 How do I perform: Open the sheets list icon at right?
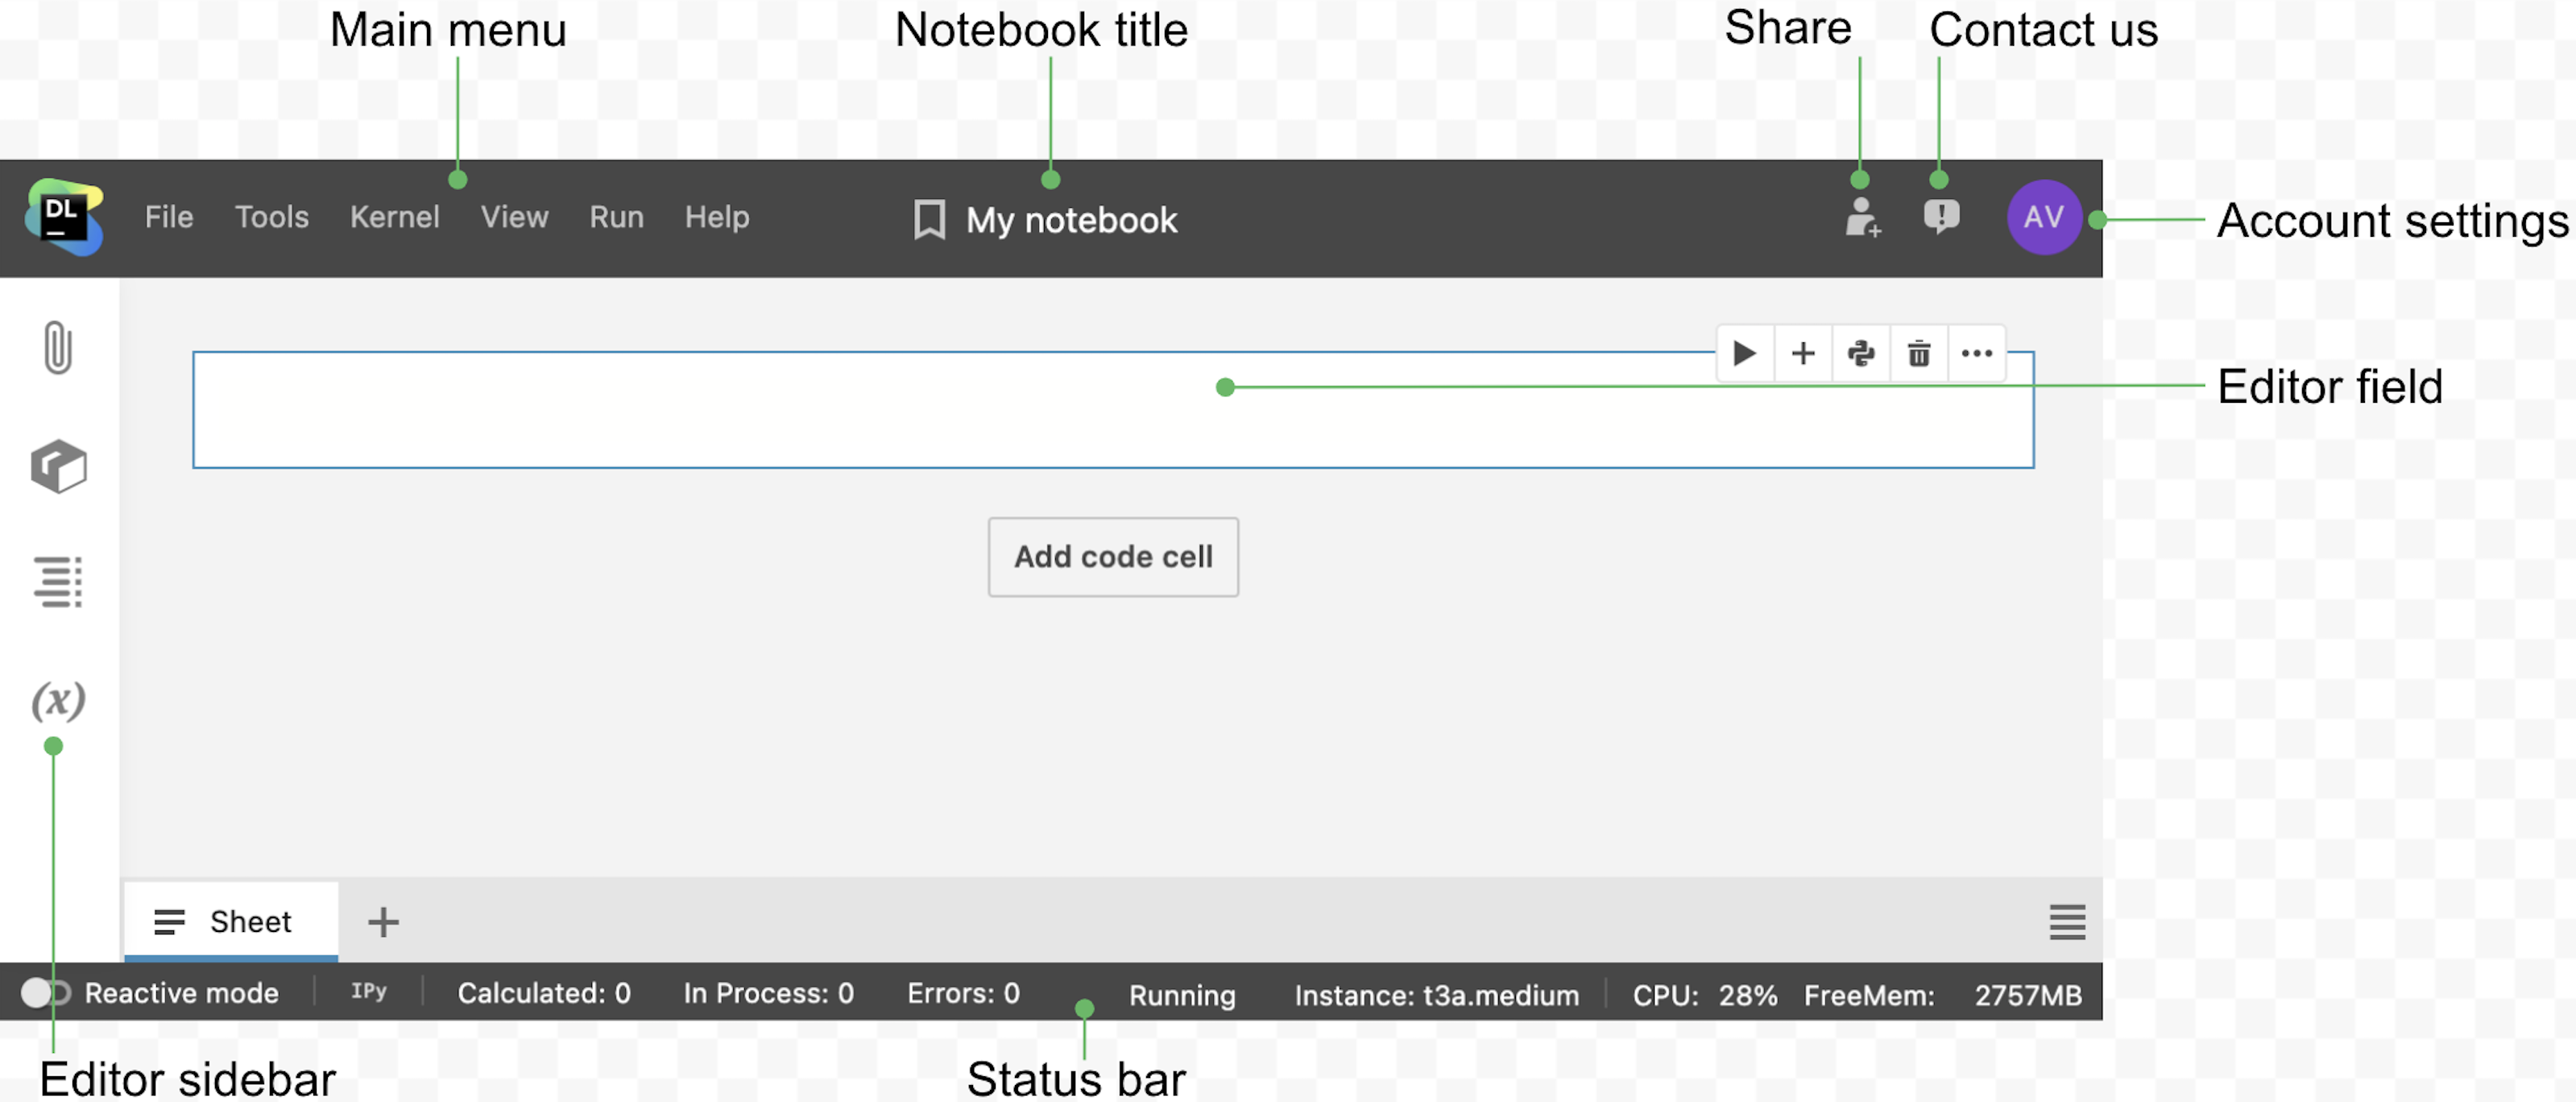point(2066,922)
